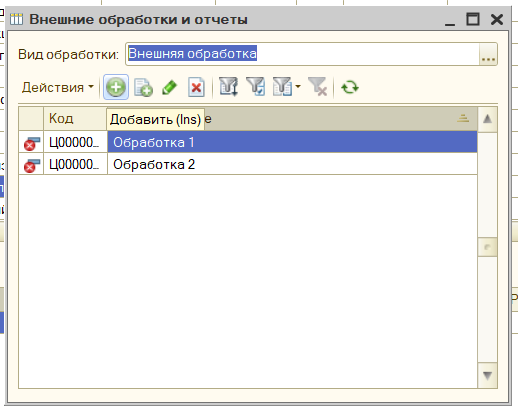Maximize the Внешние обработки и отчеты window
This screenshot has width=518, height=413.
(x=473, y=19)
